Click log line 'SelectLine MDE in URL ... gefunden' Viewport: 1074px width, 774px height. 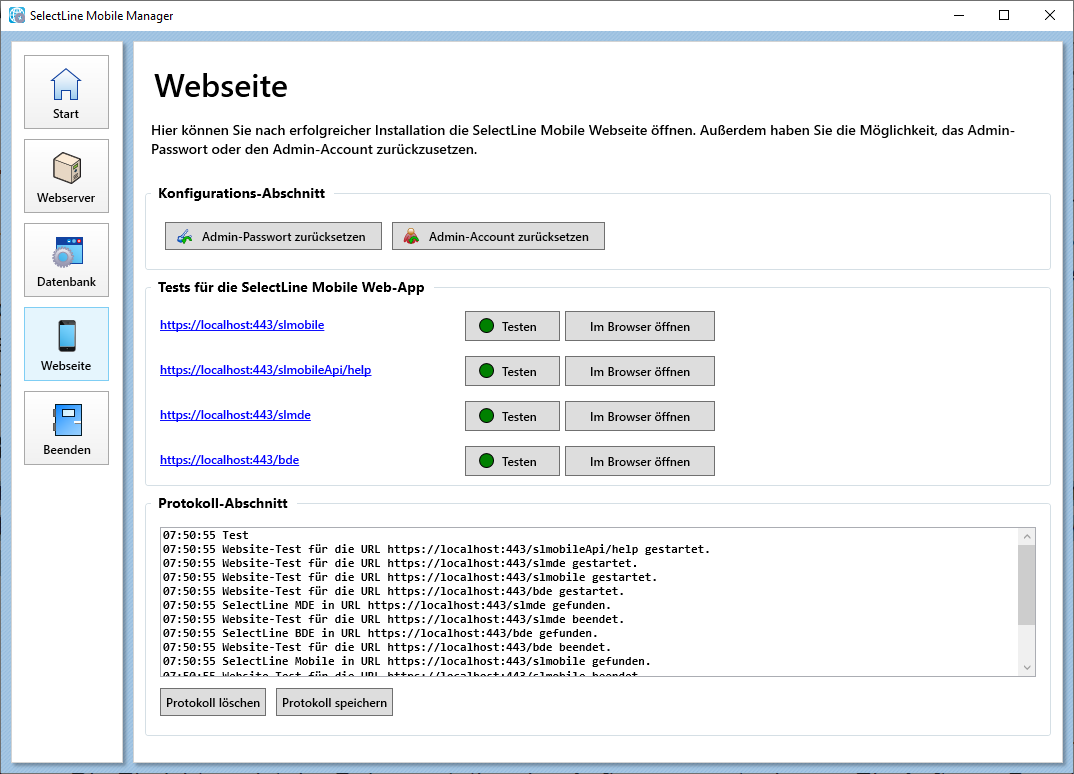point(386,605)
